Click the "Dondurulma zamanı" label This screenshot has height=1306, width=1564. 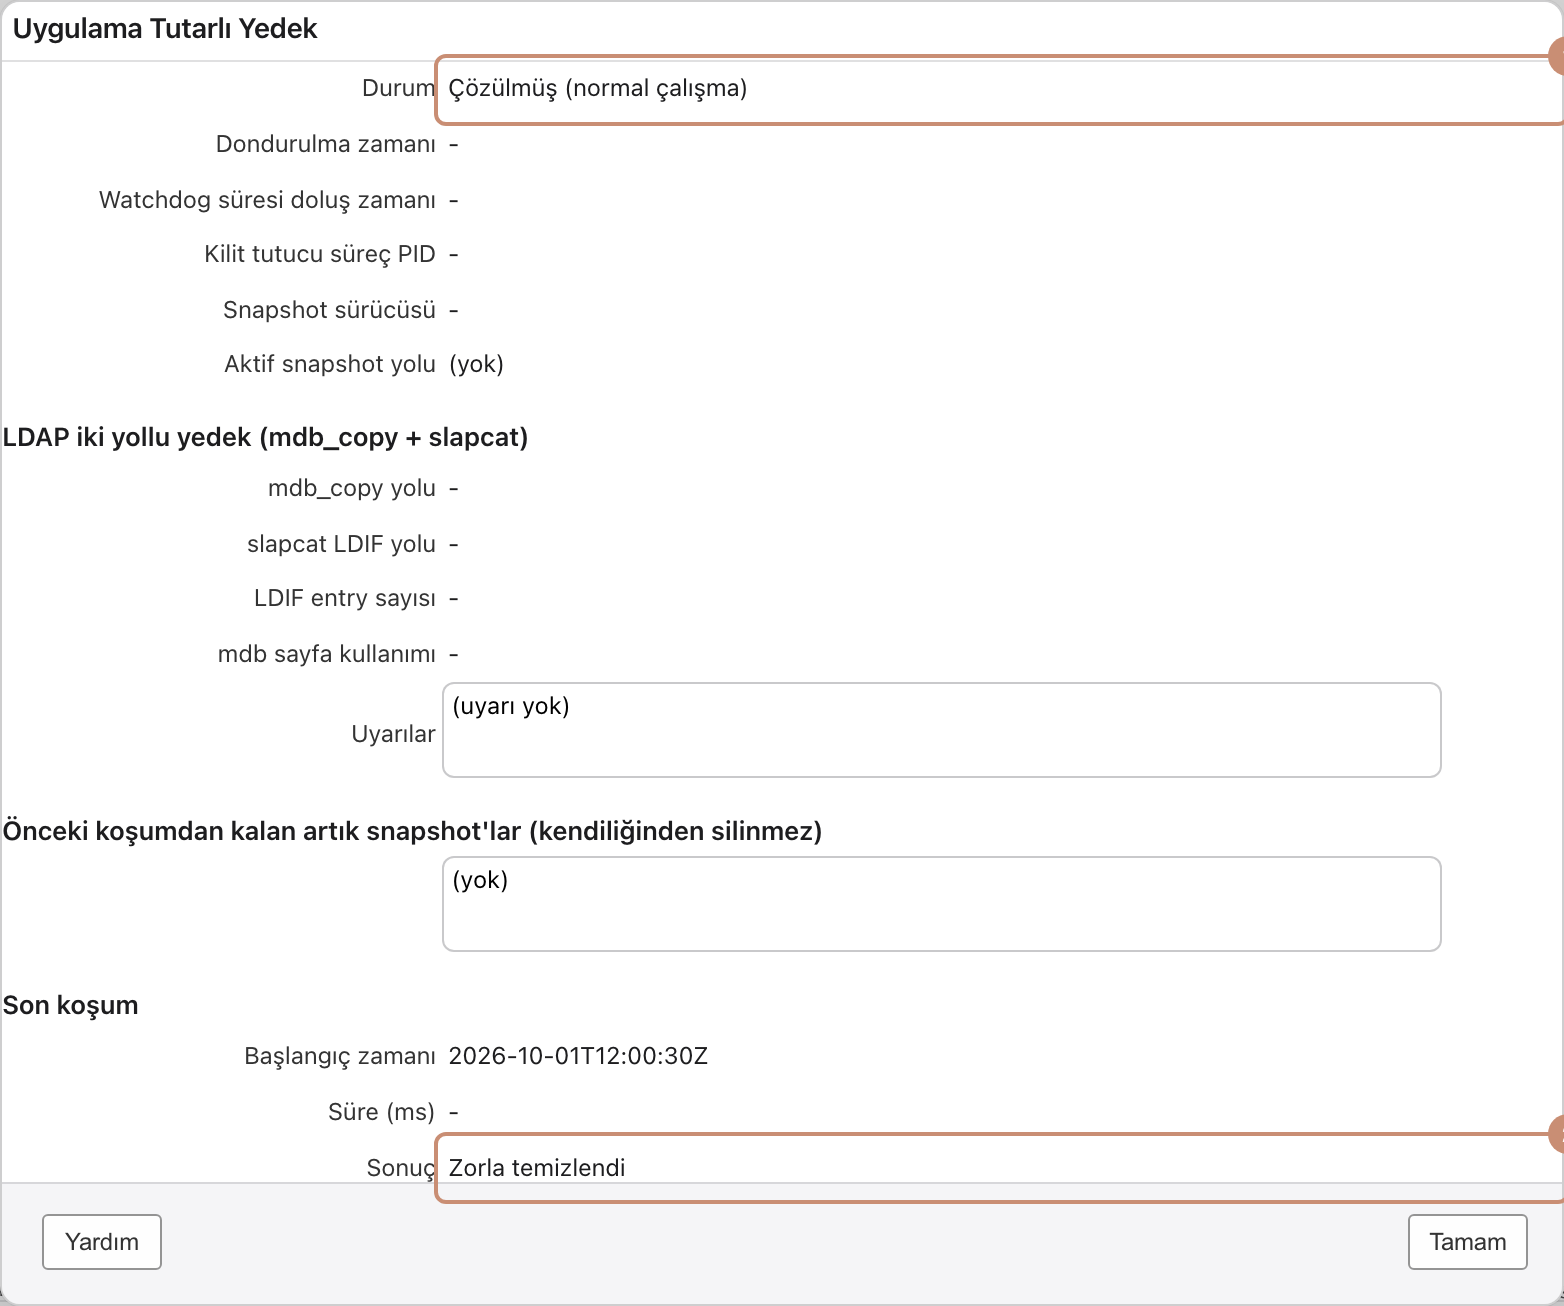click(326, 144)
